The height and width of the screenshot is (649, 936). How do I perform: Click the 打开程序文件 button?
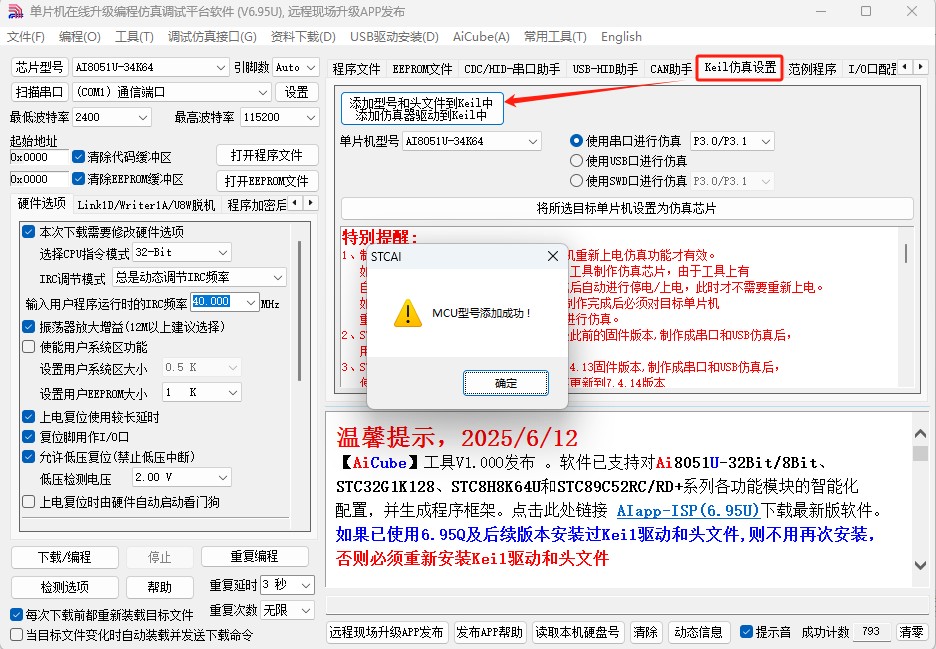[x=267, y=155]
